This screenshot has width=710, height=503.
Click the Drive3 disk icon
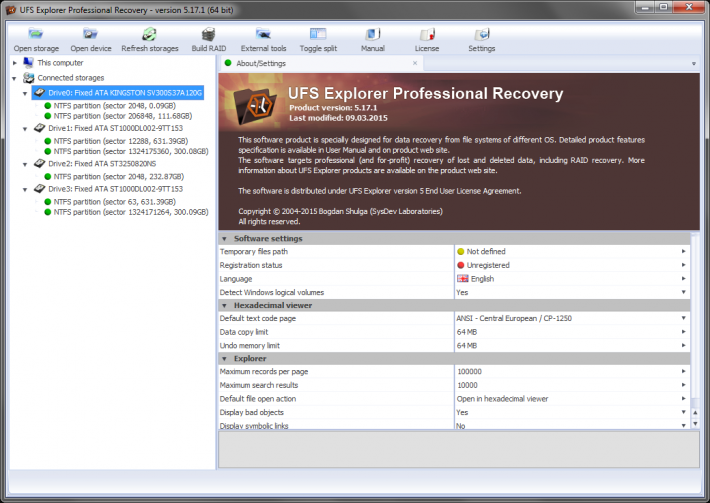(x=40, y=188)
